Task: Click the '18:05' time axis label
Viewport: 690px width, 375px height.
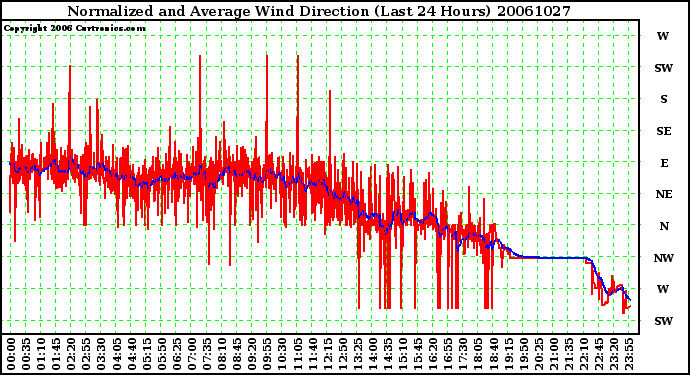Action: coord(478,354)
